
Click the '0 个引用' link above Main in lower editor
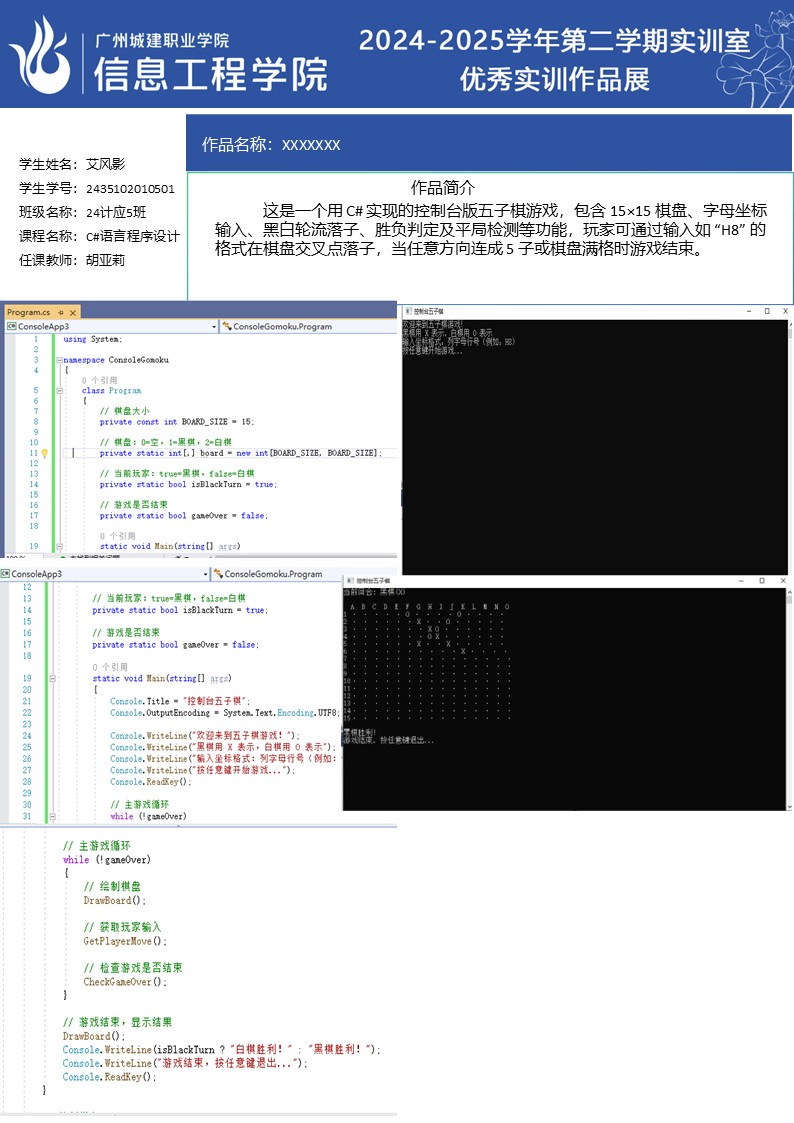[x=109, y=667]
